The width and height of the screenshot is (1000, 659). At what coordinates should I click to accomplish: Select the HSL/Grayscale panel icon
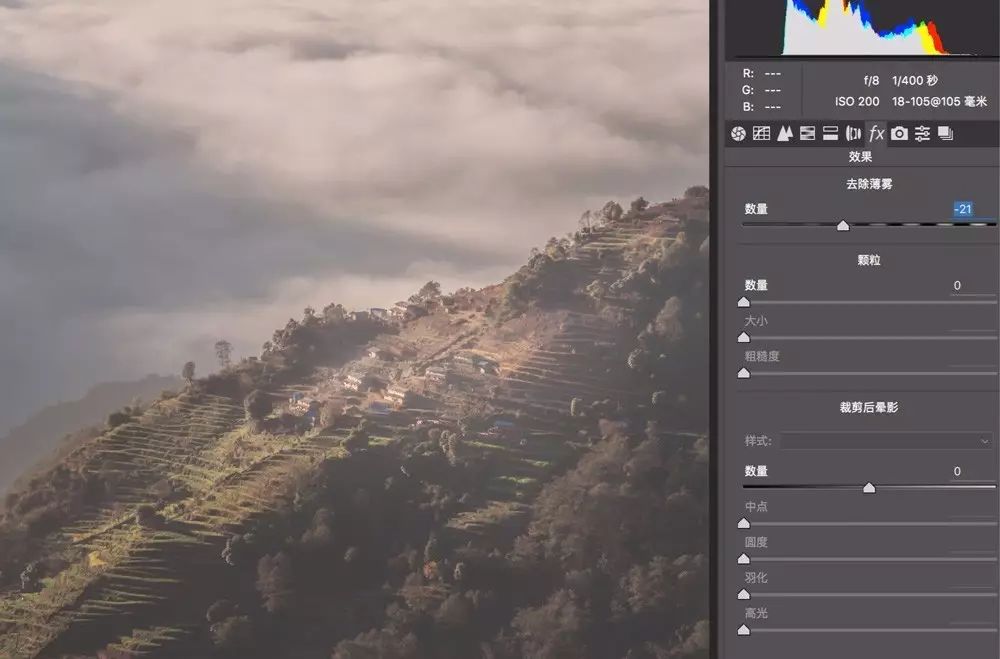tap(807, 133)
